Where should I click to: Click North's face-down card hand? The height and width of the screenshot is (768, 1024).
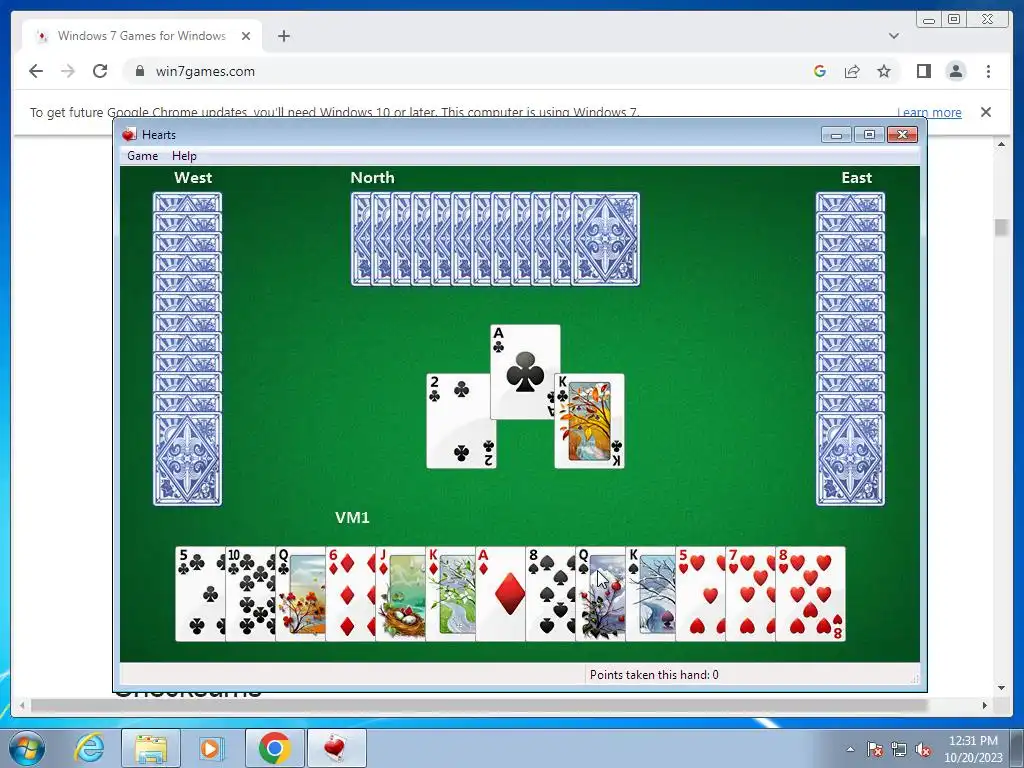[495, 239]
